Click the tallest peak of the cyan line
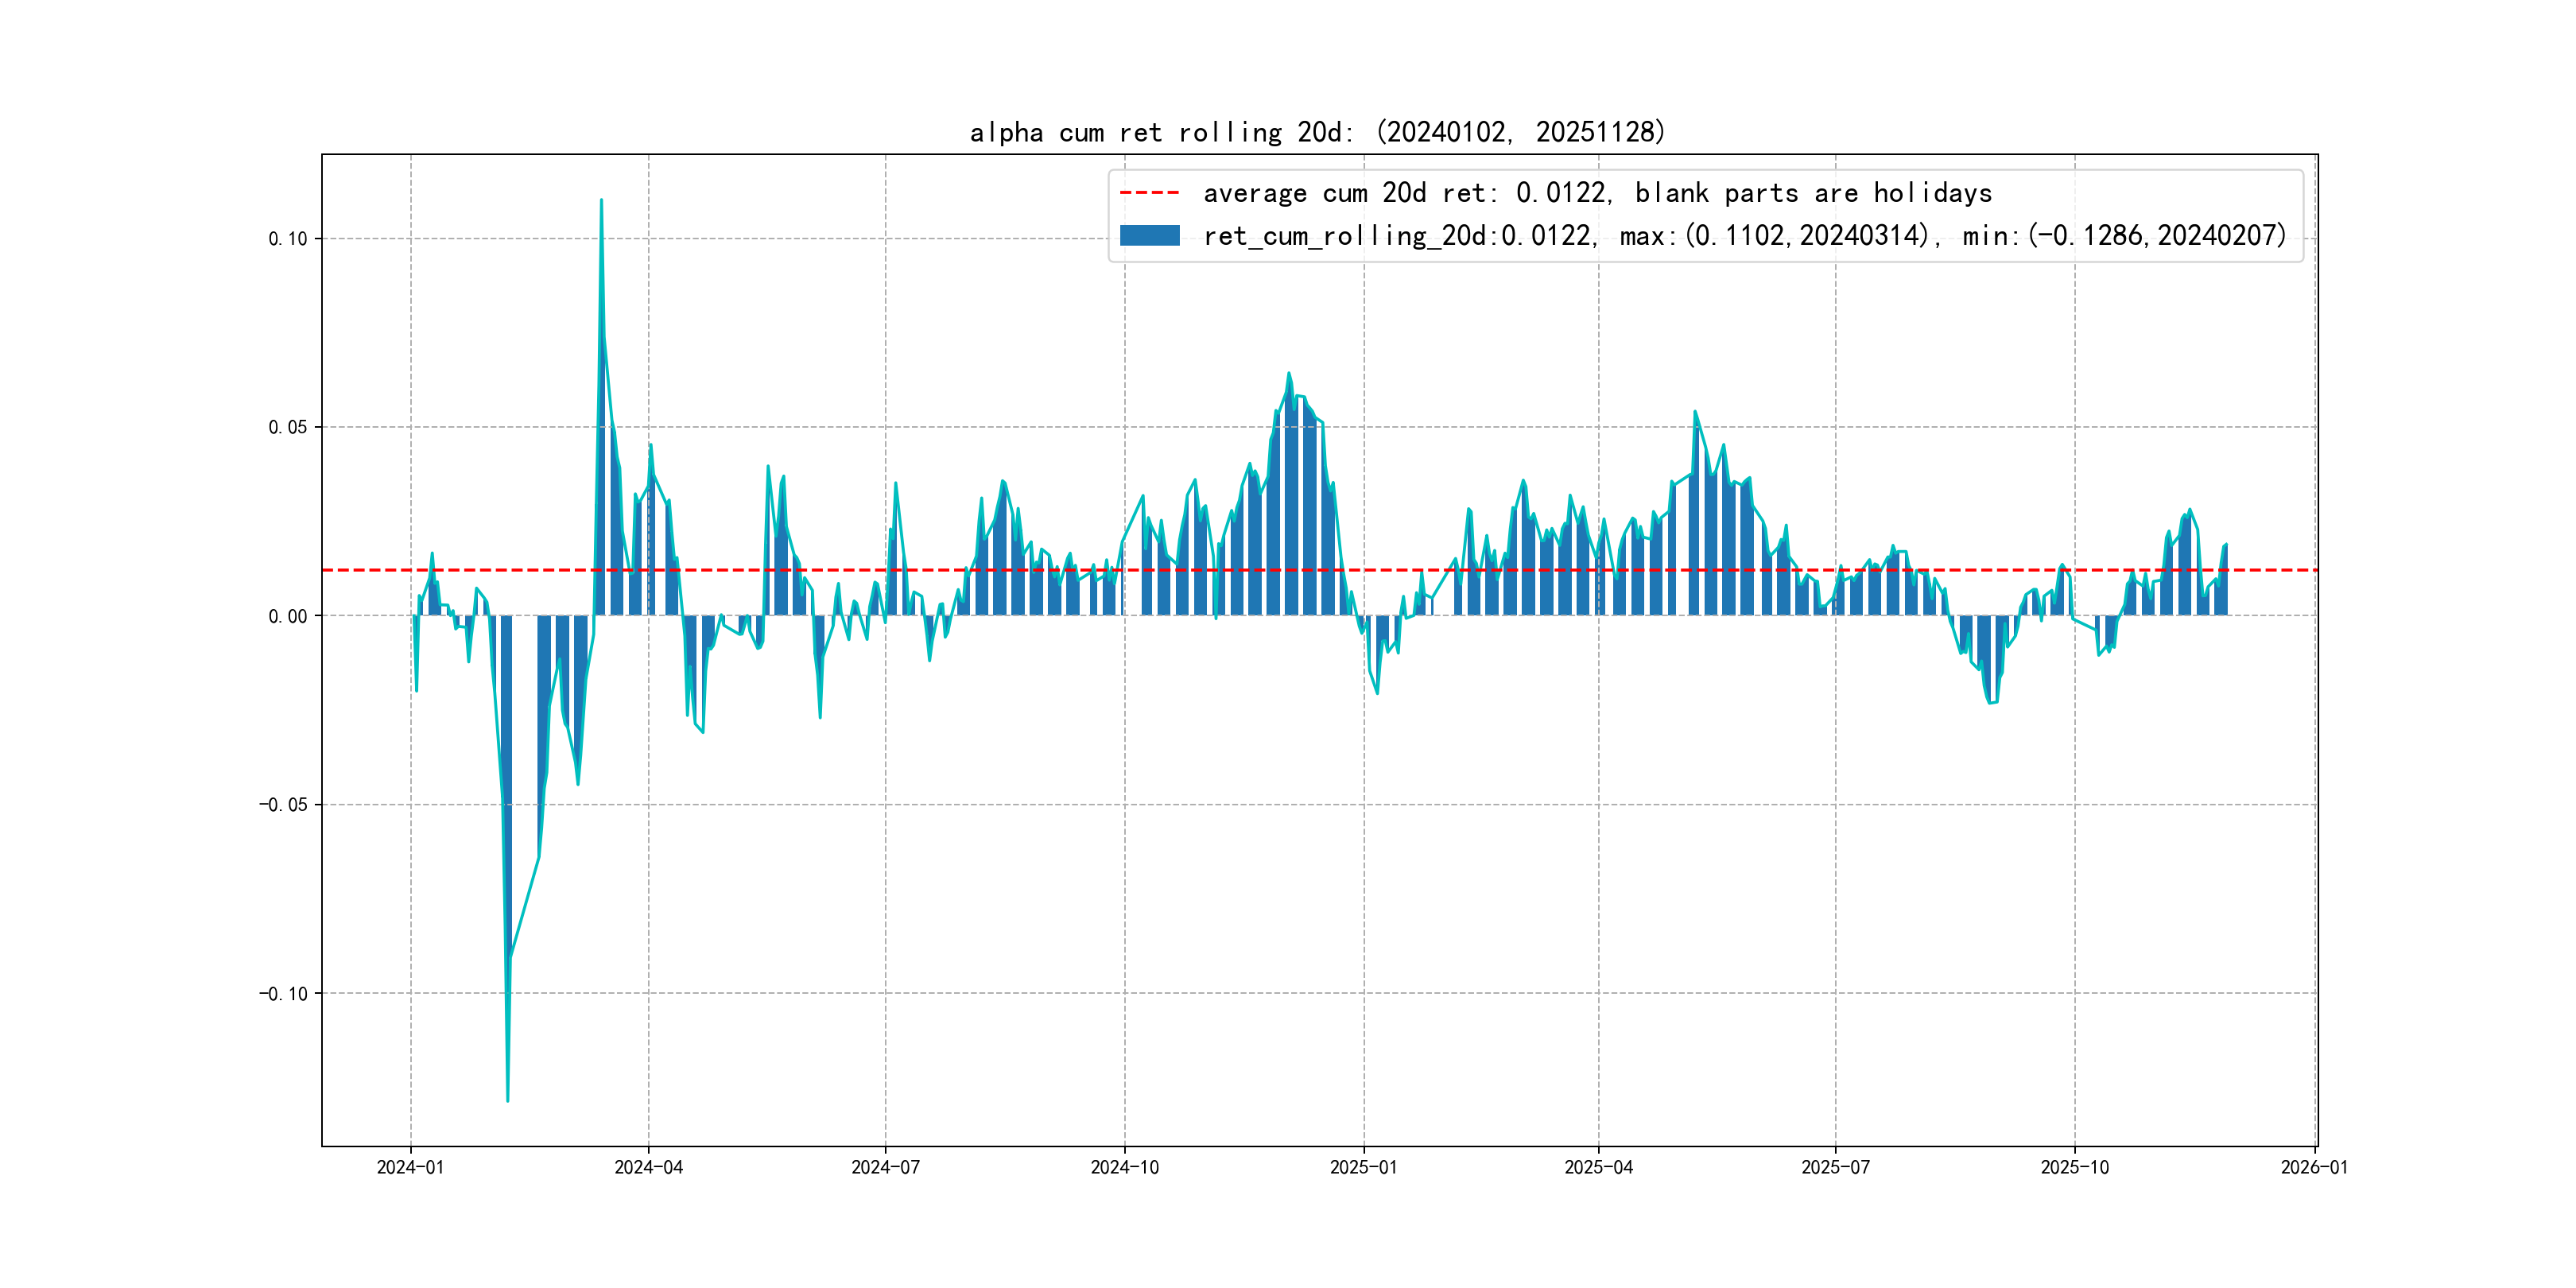The height and width of the screenshot is (1288, 2576). [601, 201]
